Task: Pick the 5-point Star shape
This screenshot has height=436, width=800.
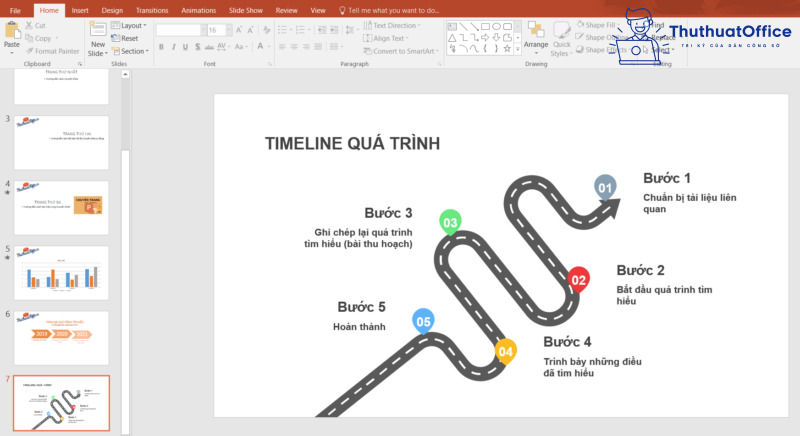Action: pos(507,49)
